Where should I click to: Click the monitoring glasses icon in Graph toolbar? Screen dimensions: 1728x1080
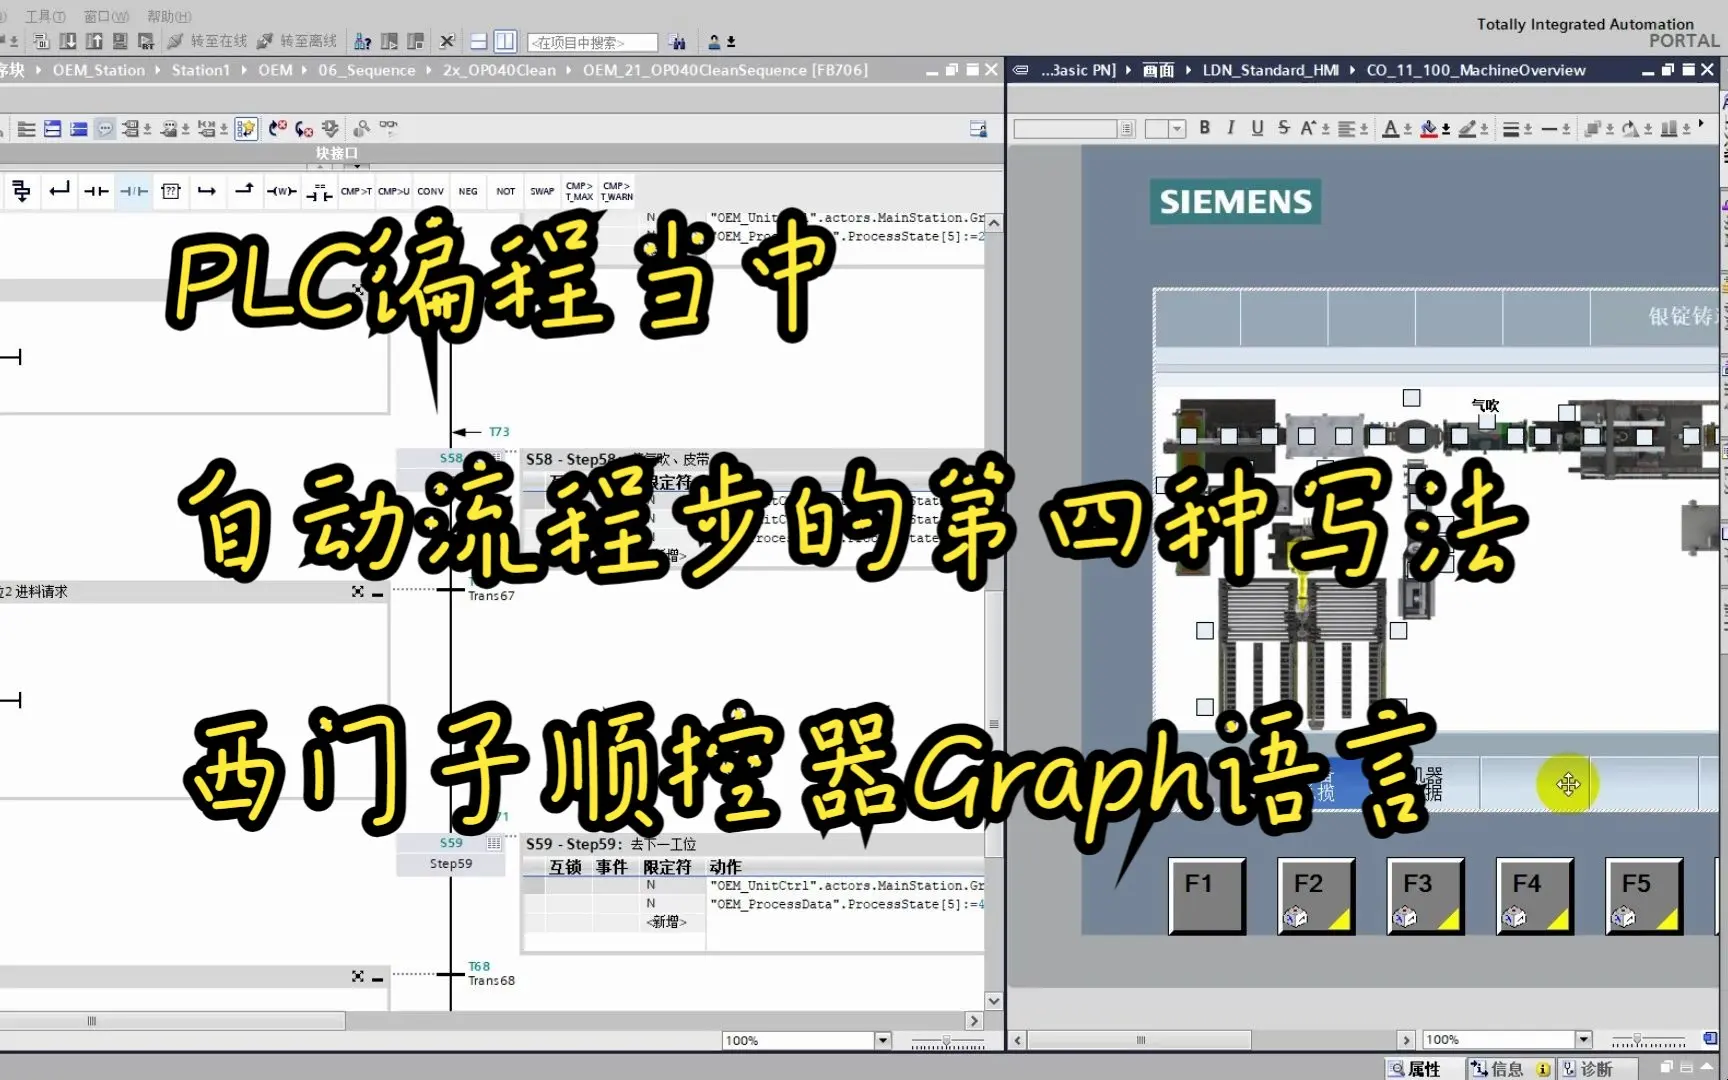pos(388,127)
